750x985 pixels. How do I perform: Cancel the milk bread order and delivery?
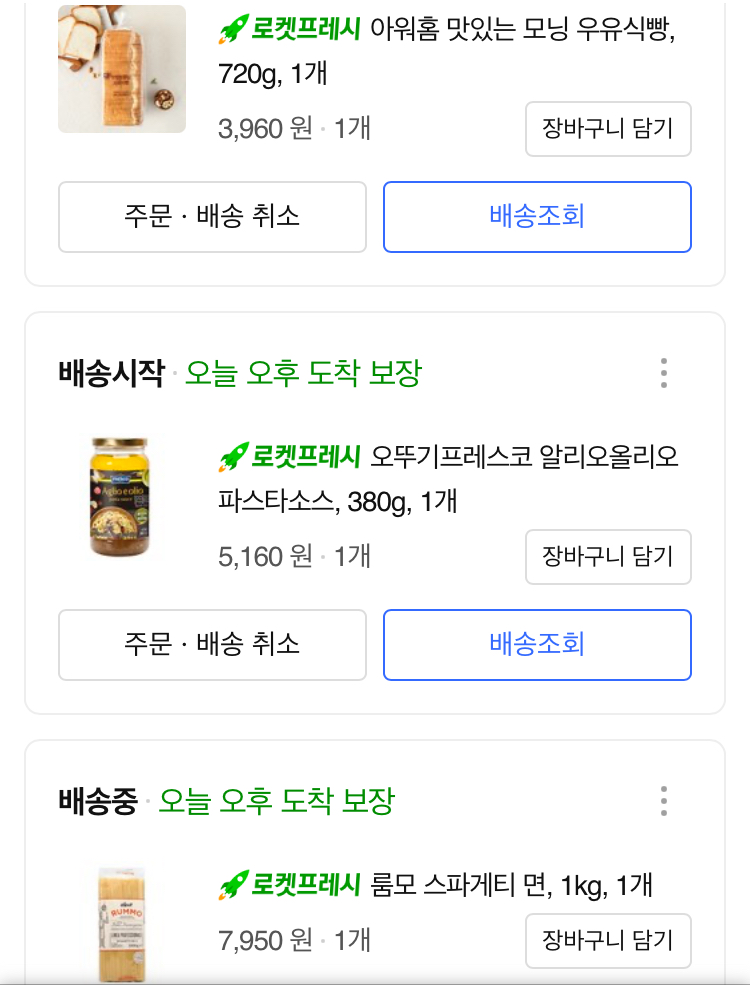[x=212, y=217]
